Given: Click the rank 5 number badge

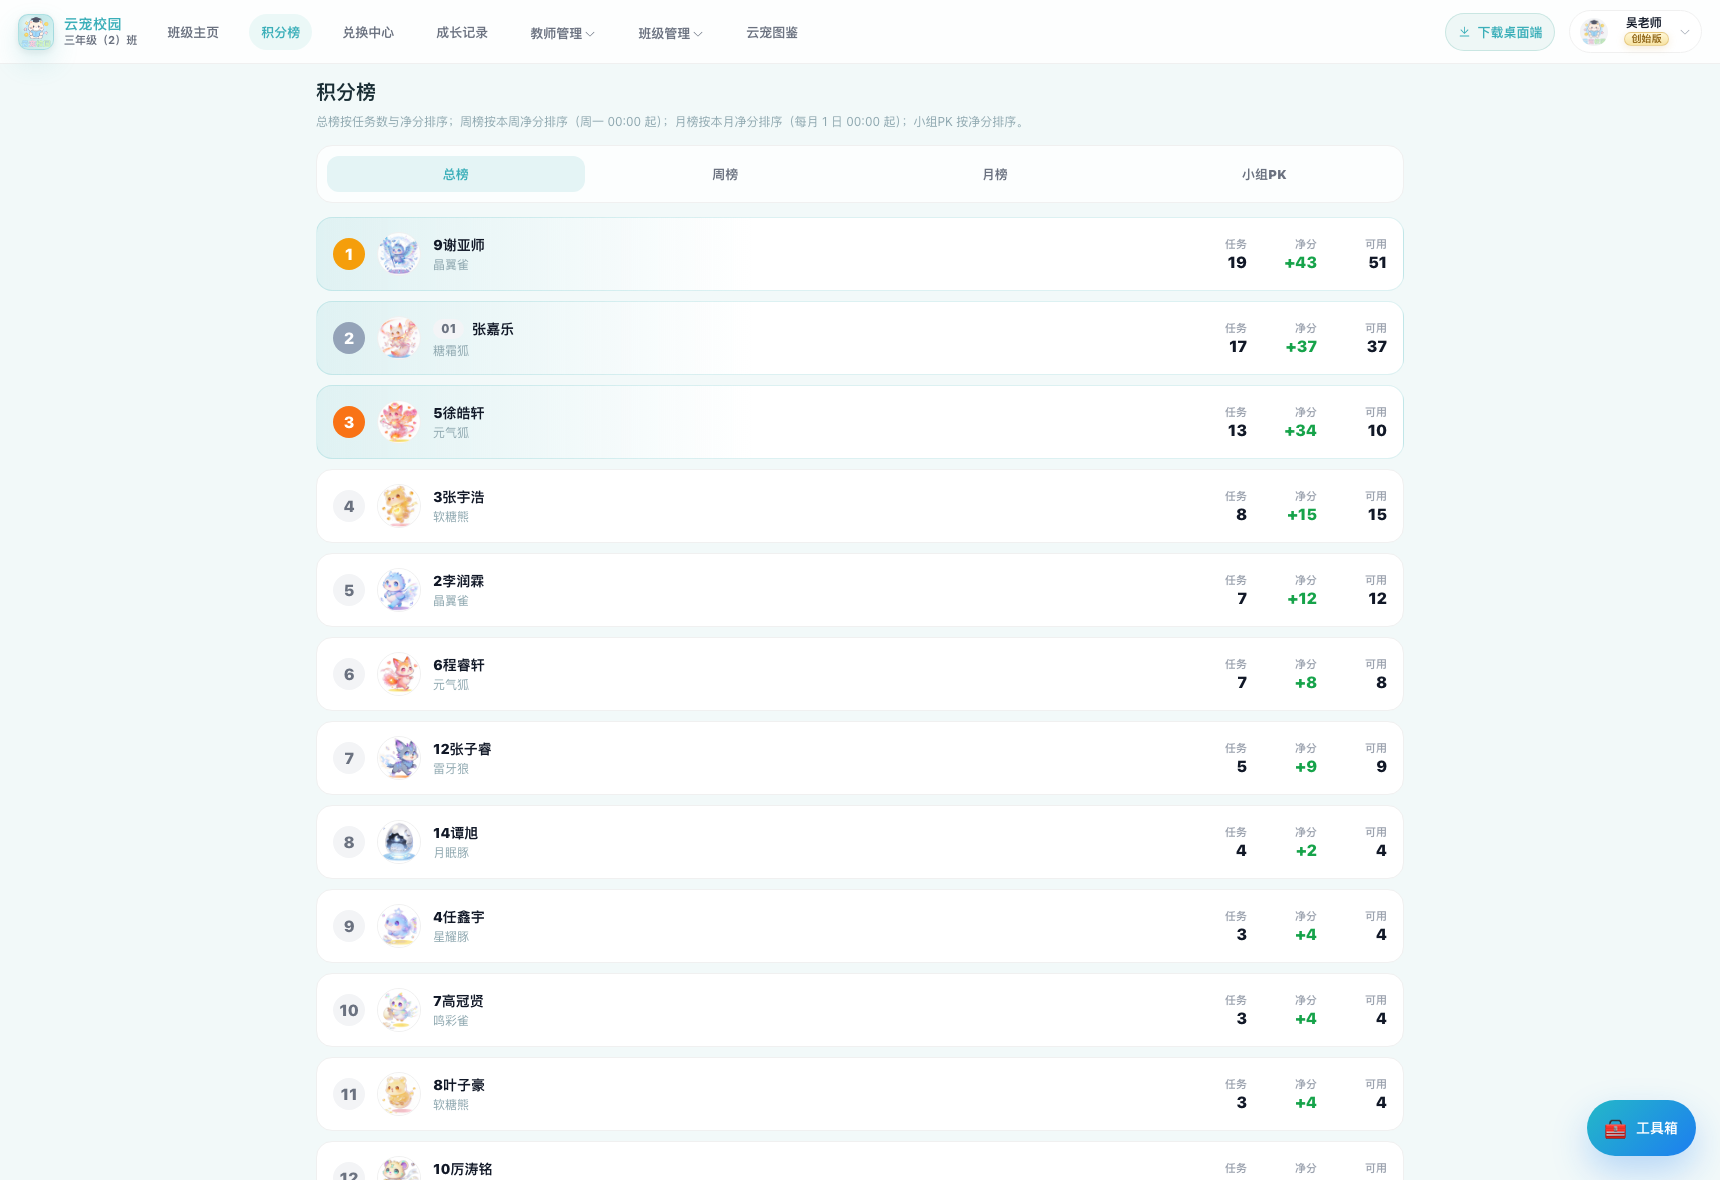Looking at the screenshot, I should click(x=349, y=590).
